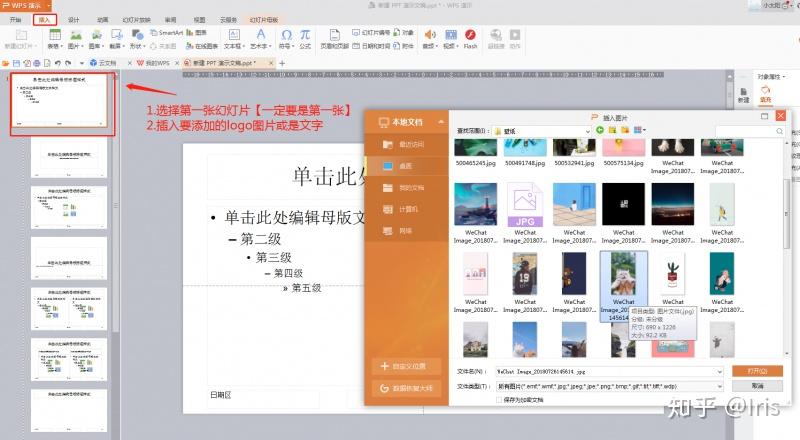Switch to the 视图 (View) ribbon tab
Screen dimensions: 800x440
tap(199, 20)
